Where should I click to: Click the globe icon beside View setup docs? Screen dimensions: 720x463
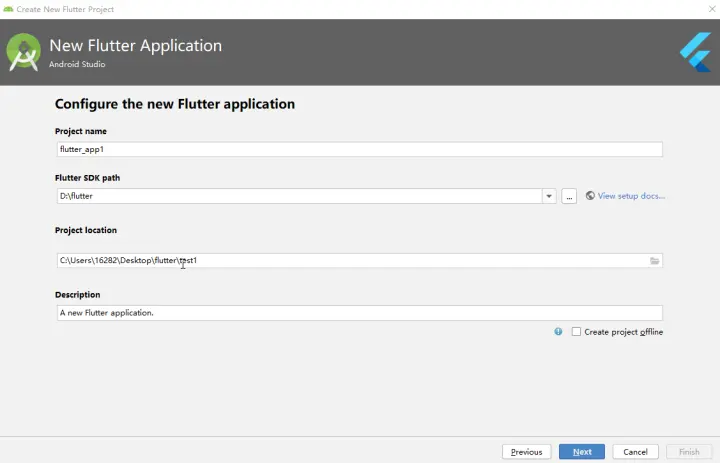coord(590,196)
